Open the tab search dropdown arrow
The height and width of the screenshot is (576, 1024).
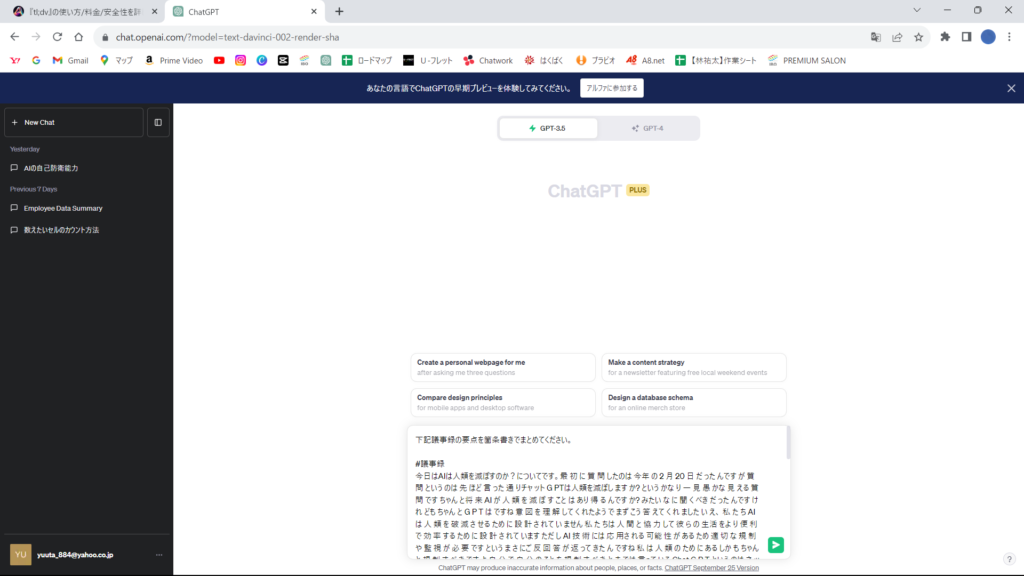(917, 10)
